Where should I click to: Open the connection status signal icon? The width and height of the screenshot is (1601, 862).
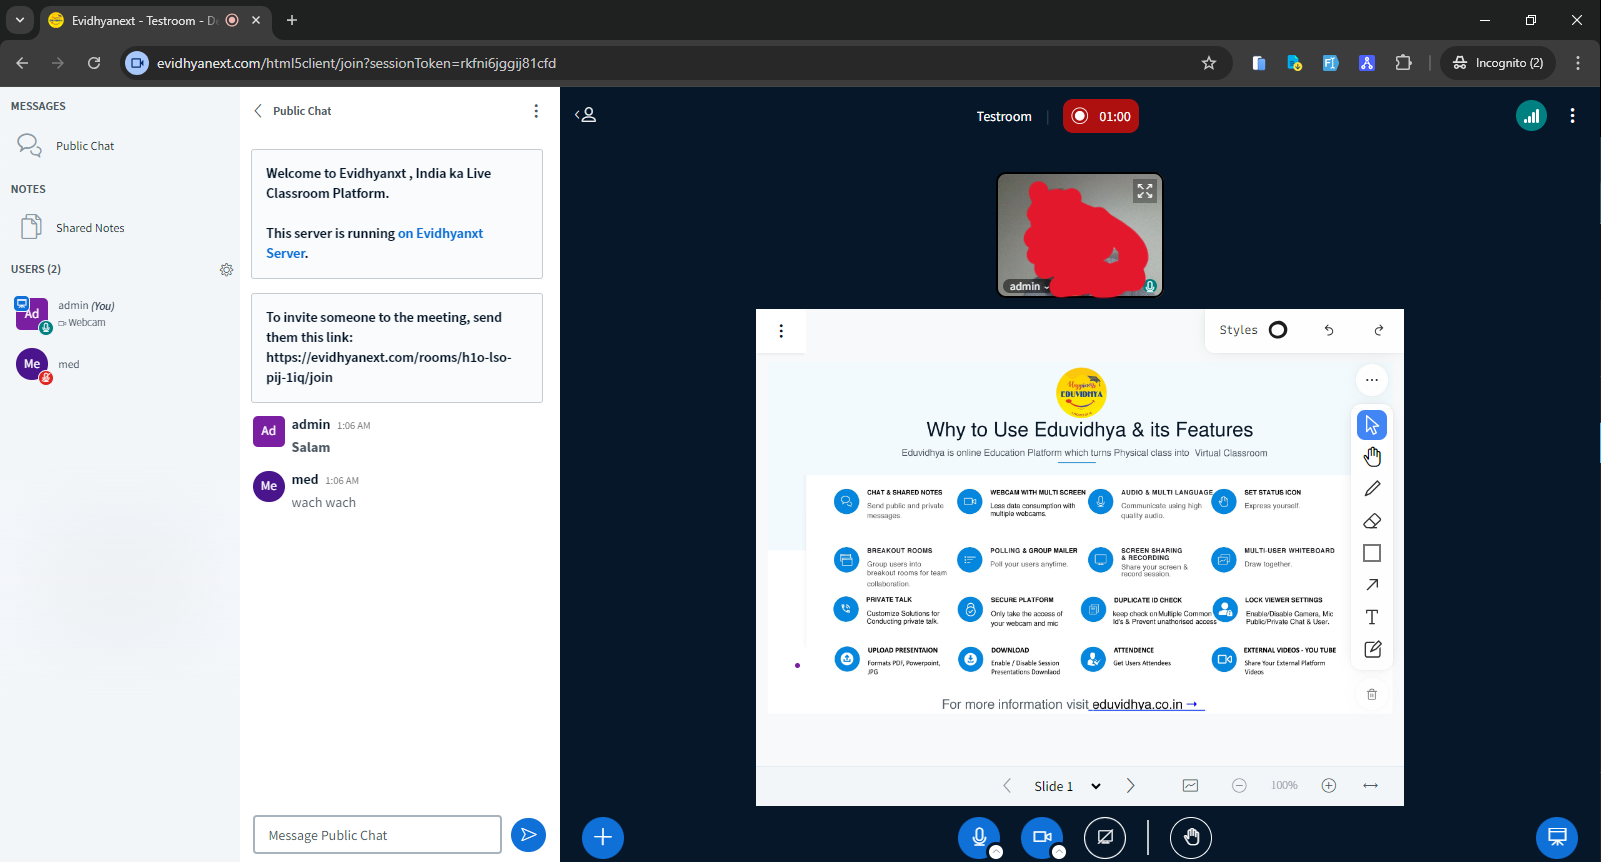pos(1531,116)
